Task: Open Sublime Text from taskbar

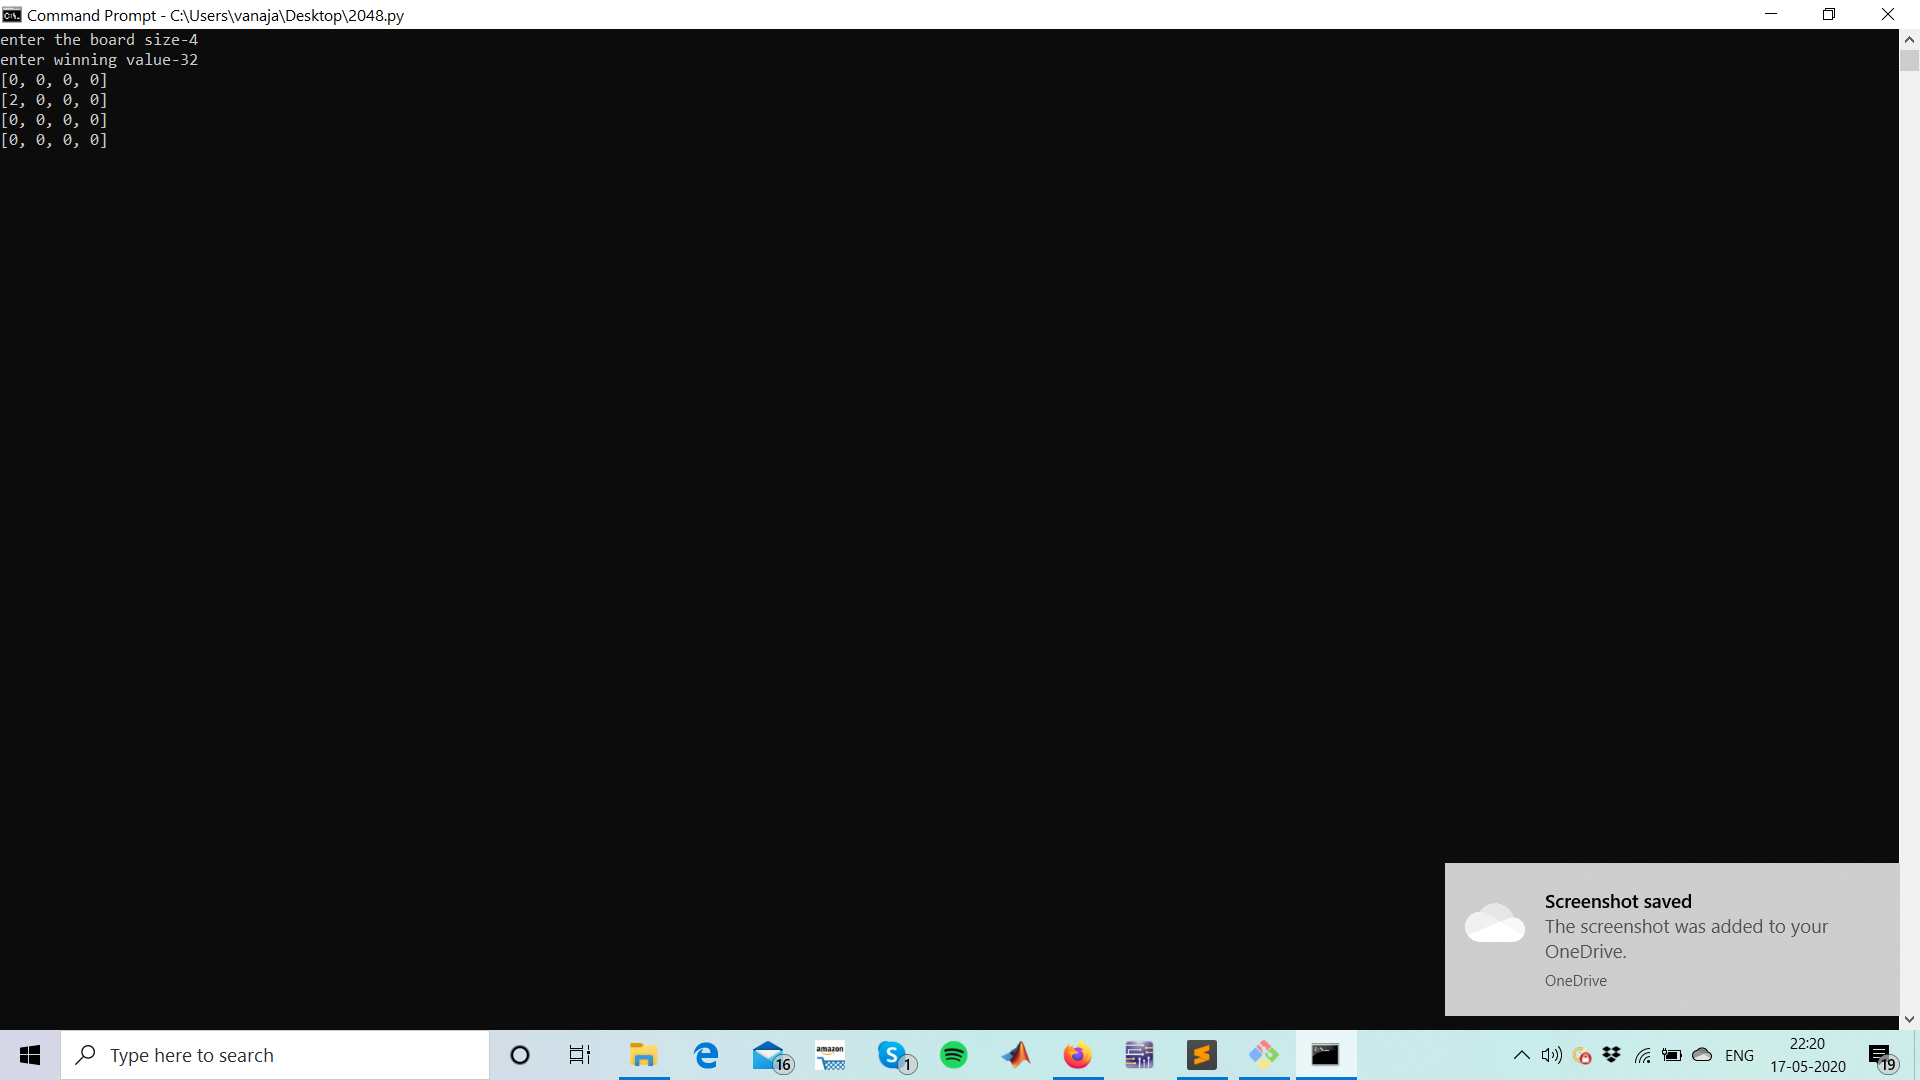Action: point(1201,1055)
